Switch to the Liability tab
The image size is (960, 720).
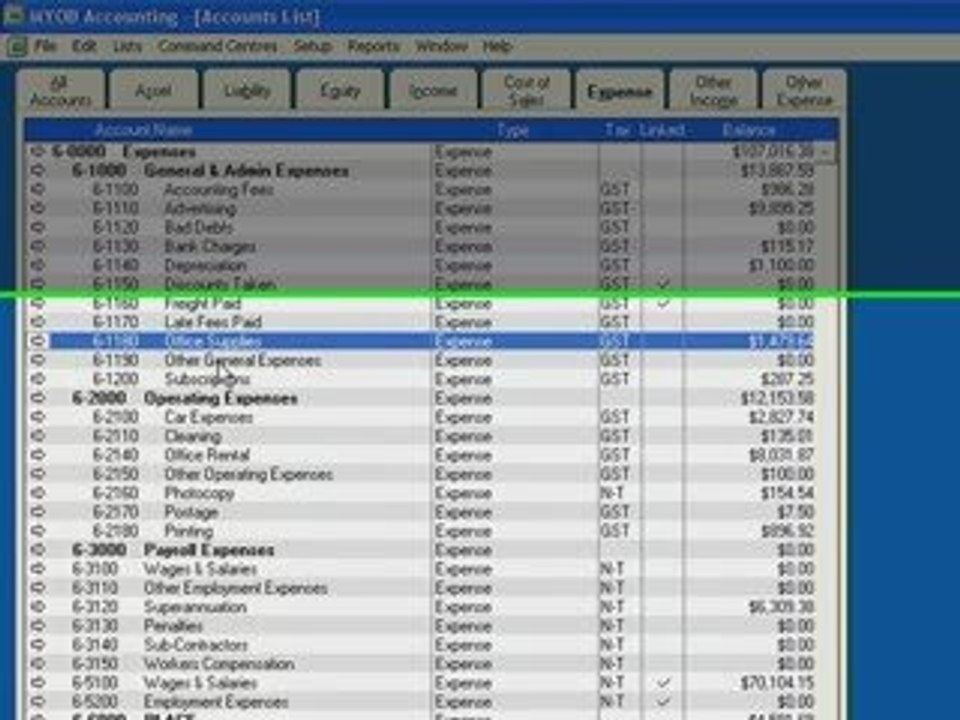(x=247, y=91)
